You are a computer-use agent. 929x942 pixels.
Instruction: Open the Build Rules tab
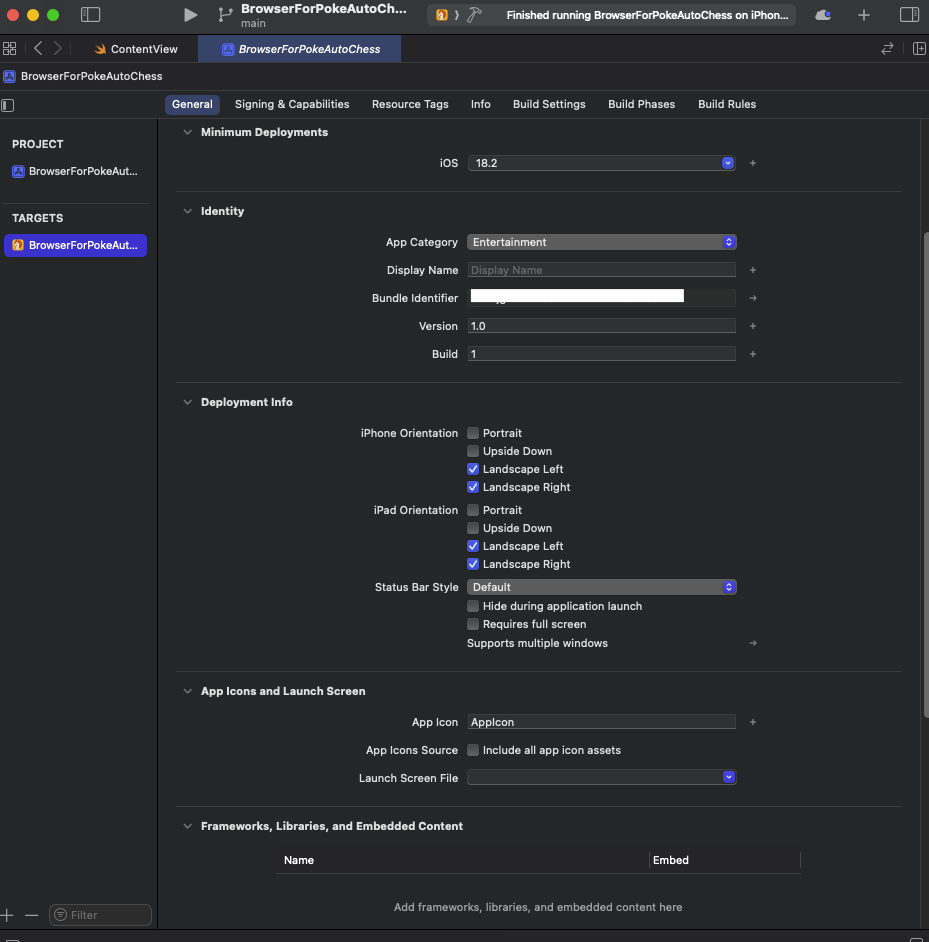pos(727,105)
